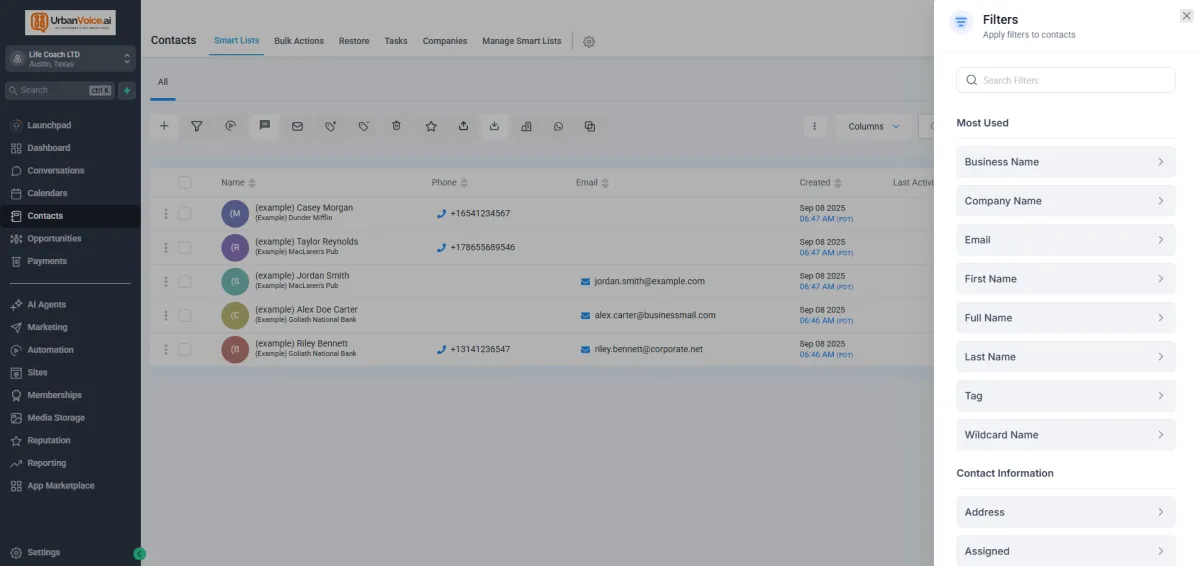Expand the Business Name filter
Viewport: 1200px width, 566px height.
(x=1066, y=162)
